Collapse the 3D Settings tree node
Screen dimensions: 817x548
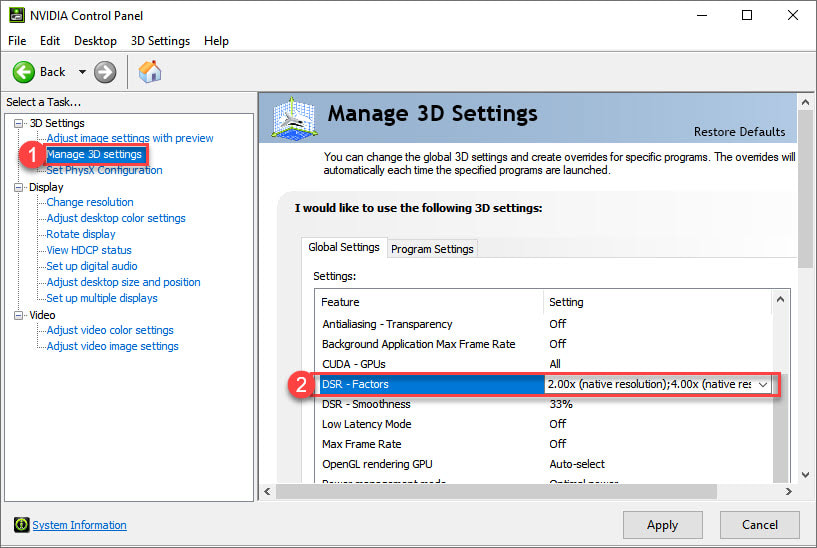tap(19, 123)
